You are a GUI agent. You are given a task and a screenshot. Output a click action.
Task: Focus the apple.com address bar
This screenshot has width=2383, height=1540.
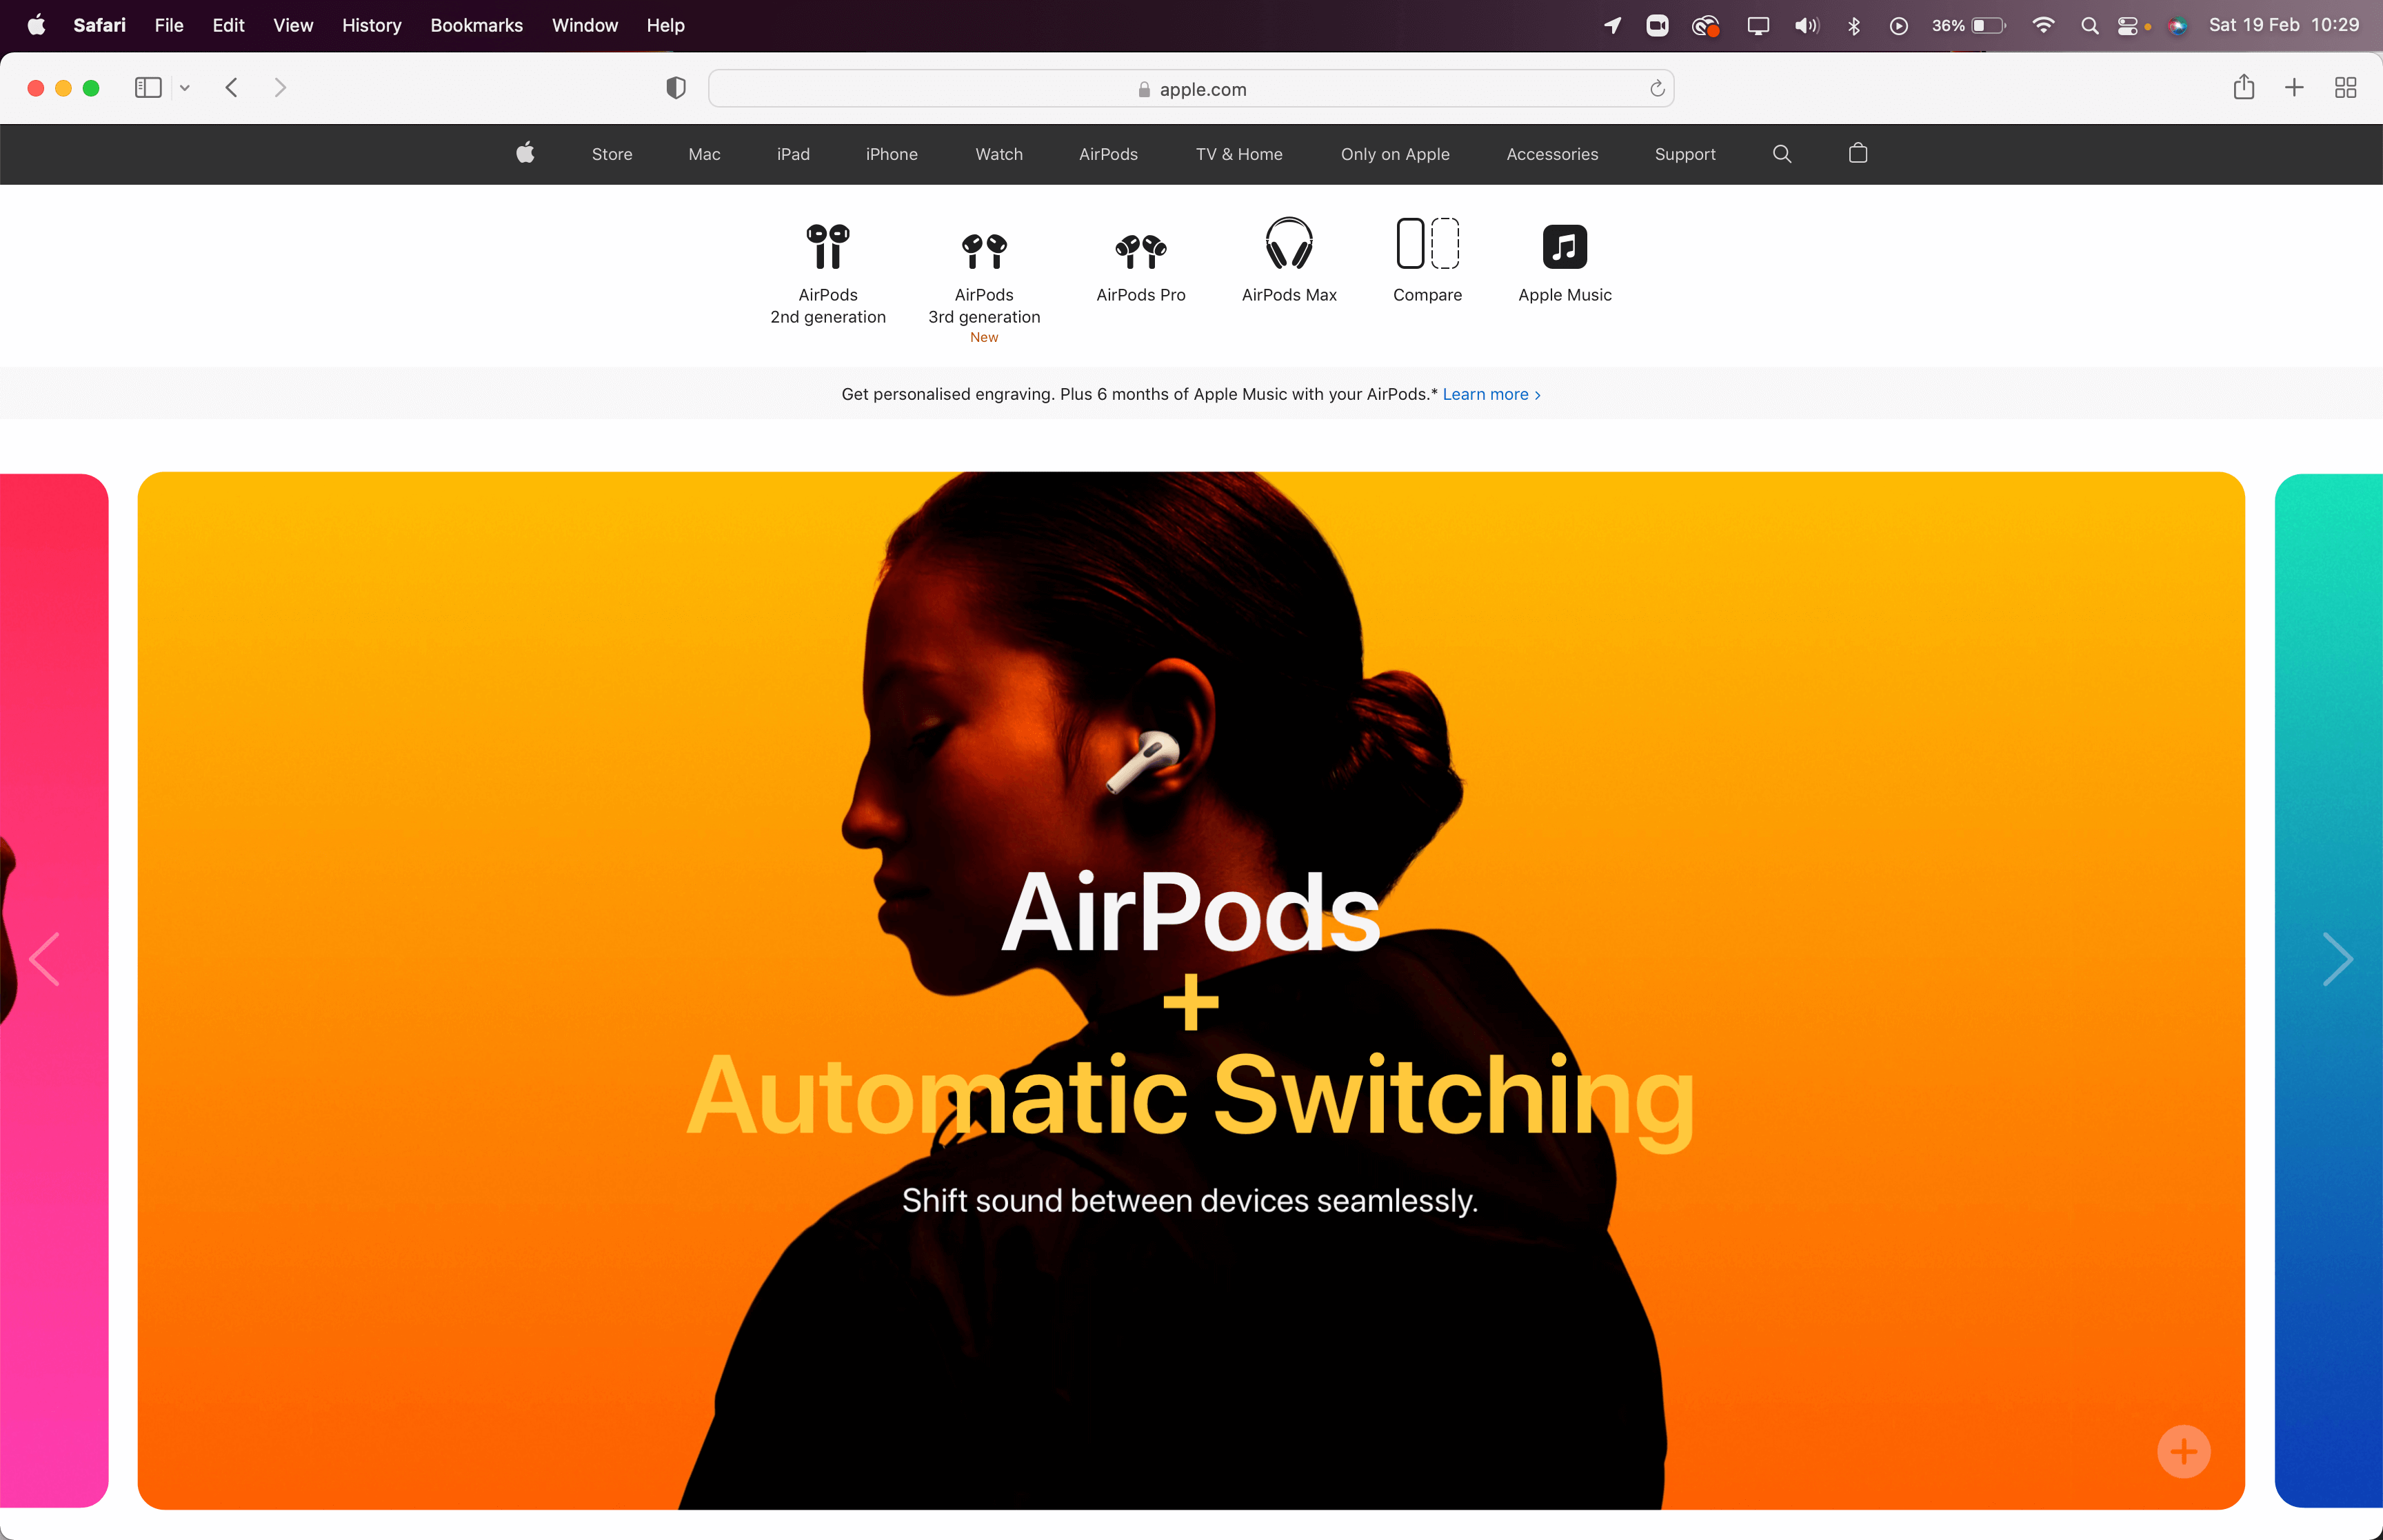coord(1191,89)
